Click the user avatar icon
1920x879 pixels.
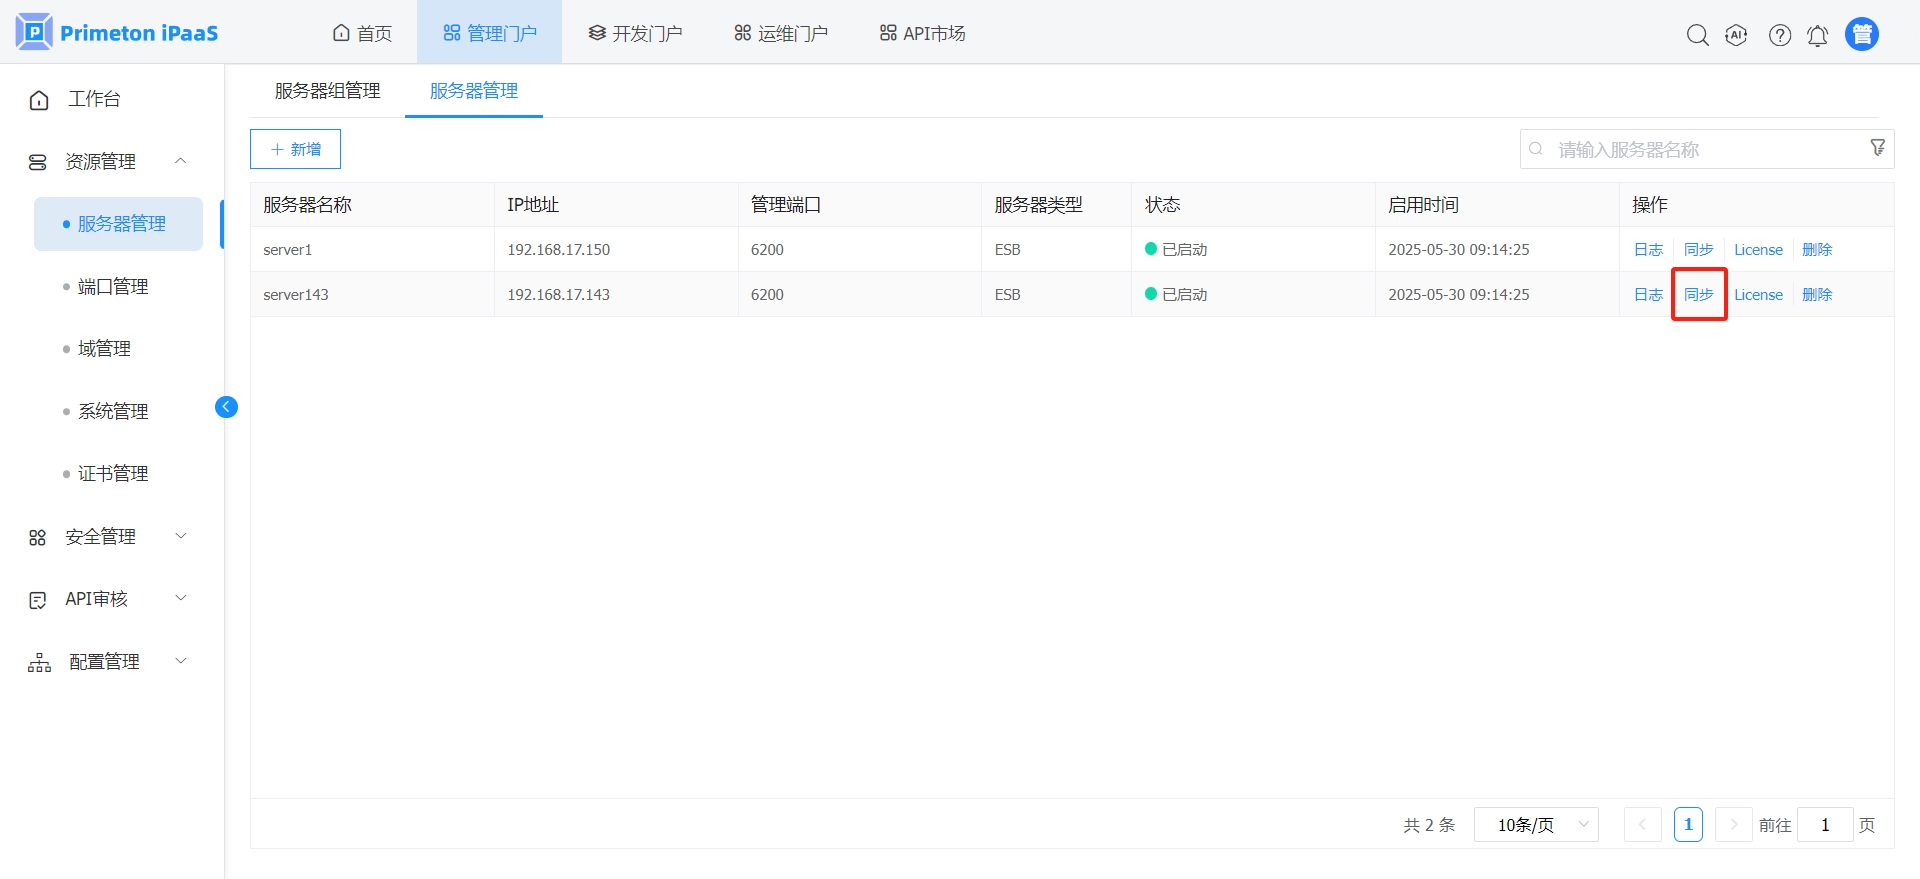[1862, 34]
